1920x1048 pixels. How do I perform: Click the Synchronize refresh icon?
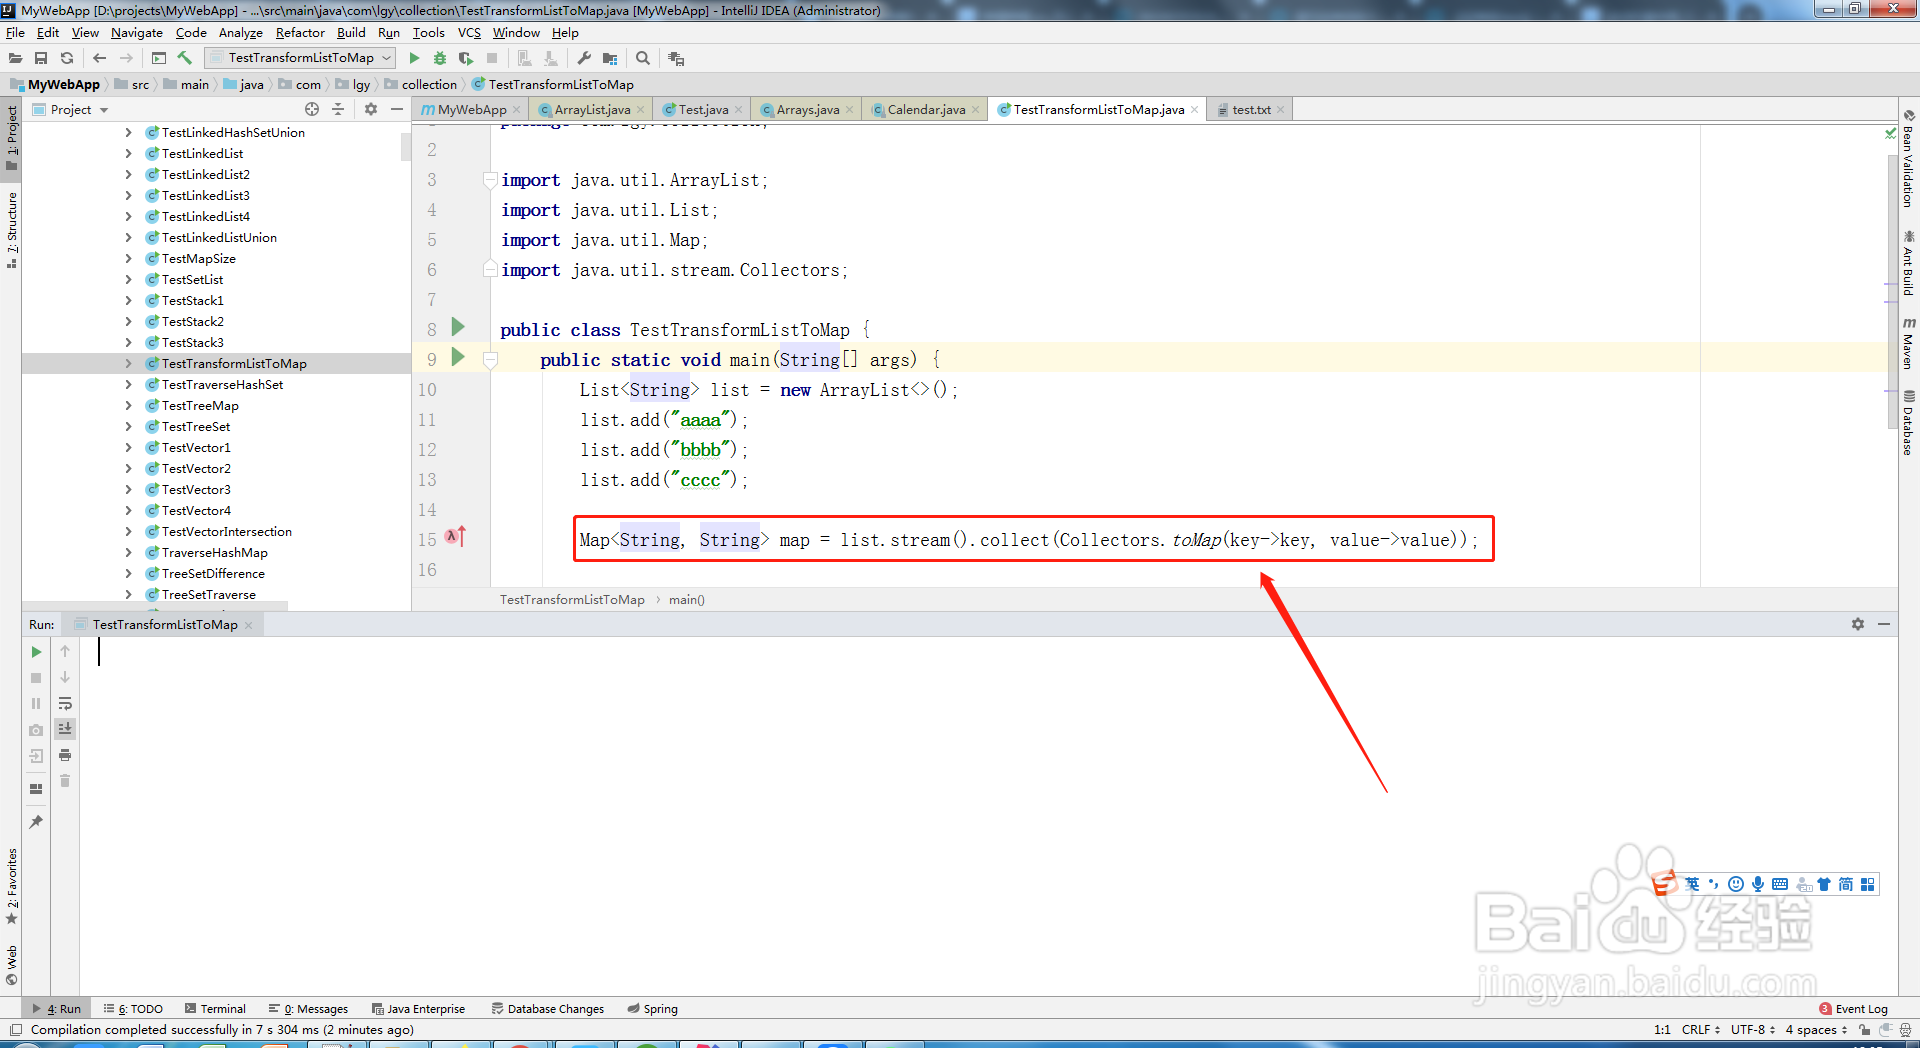(67, 58)
